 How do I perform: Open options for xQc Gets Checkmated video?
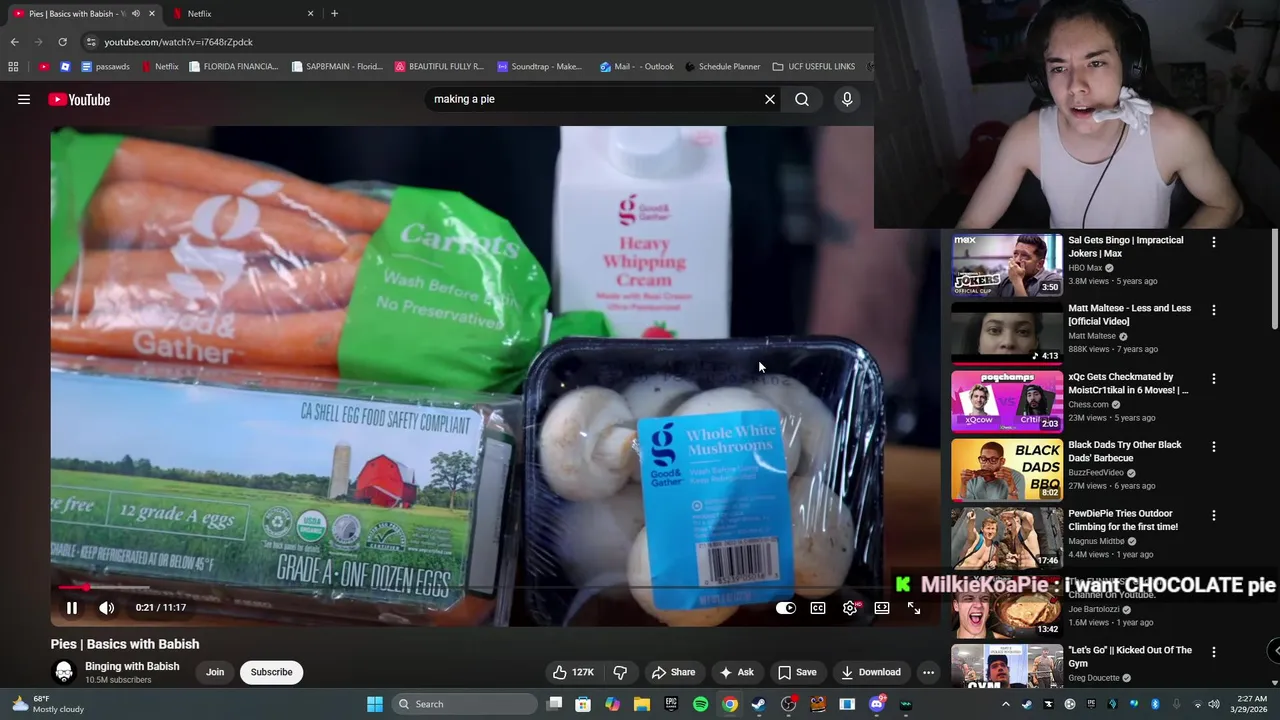1214,379
